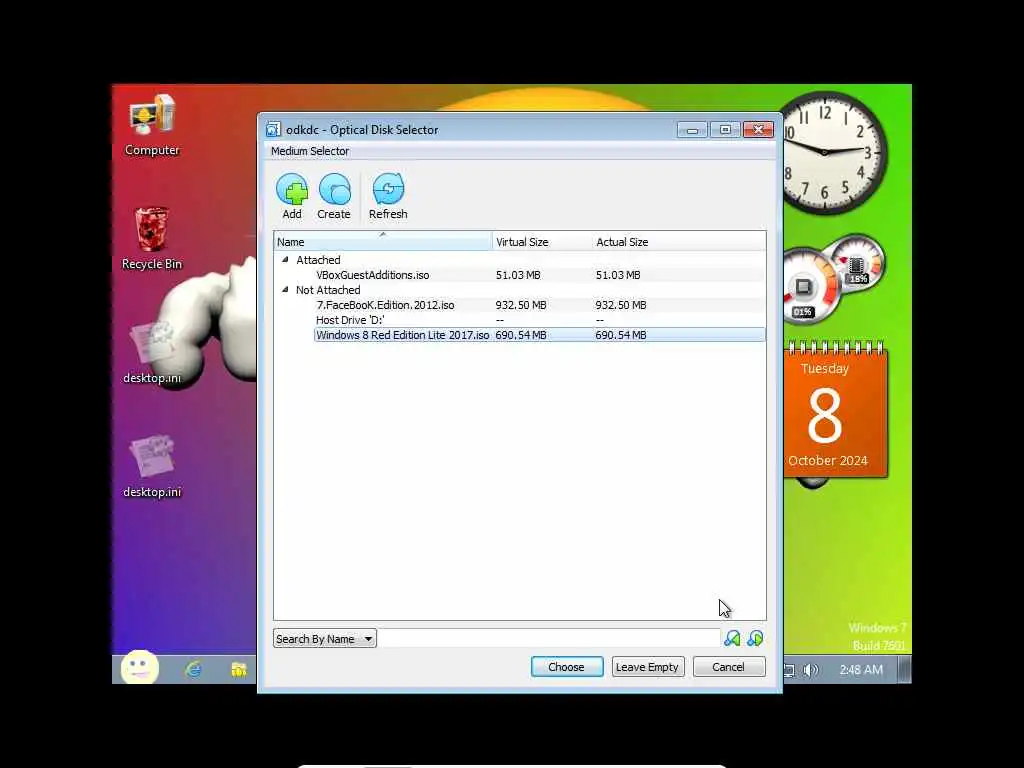Collapse the Not Attached group

coord(285,289)
